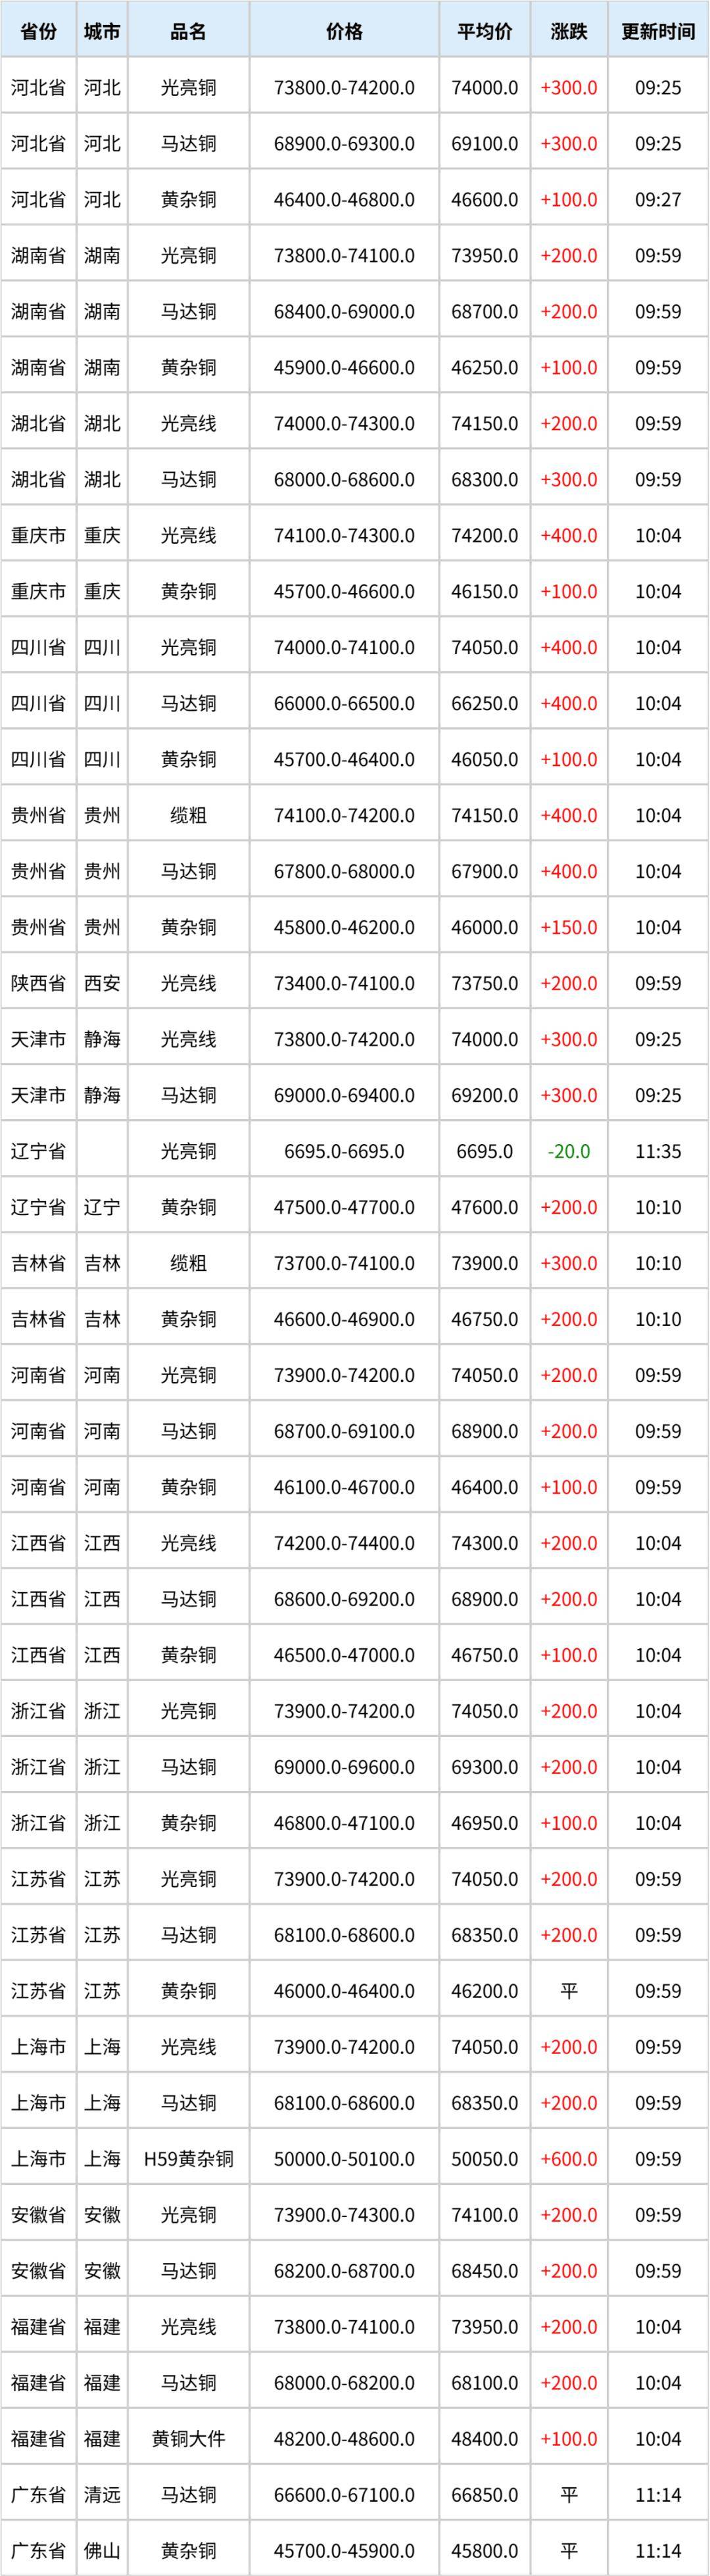Select price range 69000.0-69400.0
Screen dimensions: 710x2576
point(344,1096)
